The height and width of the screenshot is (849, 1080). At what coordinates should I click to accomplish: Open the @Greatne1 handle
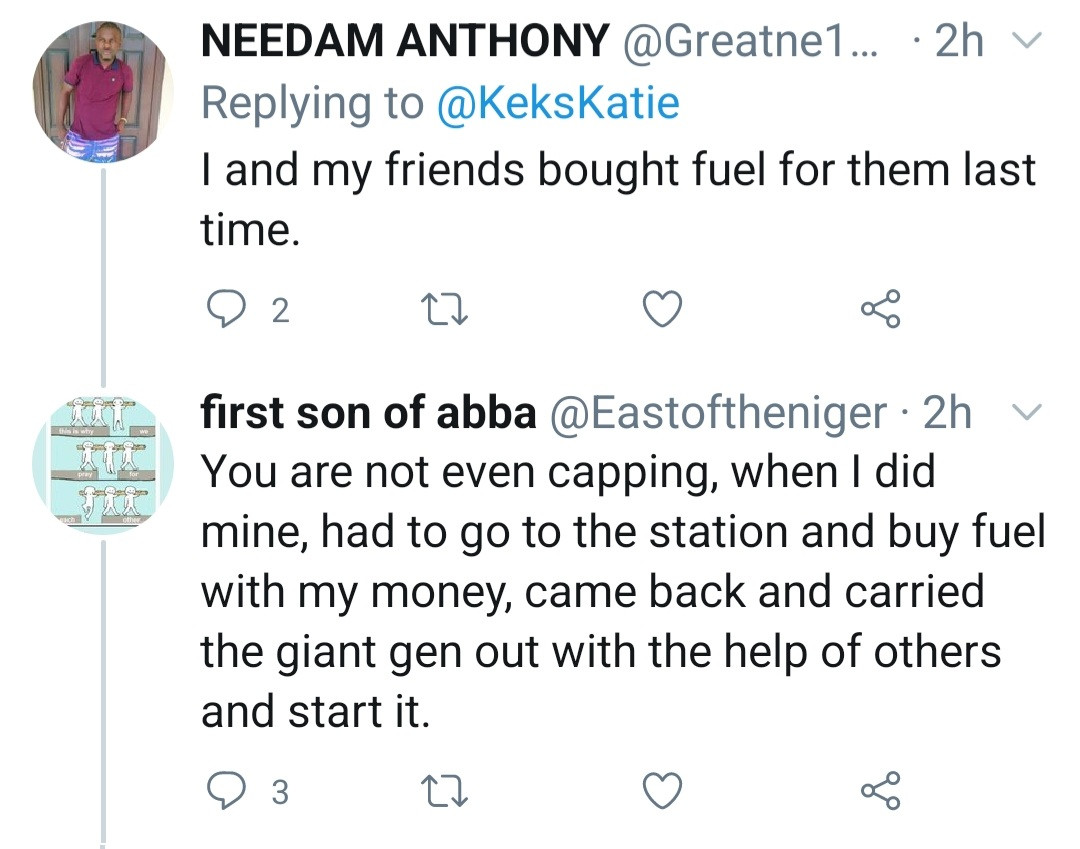click(750, 41)
